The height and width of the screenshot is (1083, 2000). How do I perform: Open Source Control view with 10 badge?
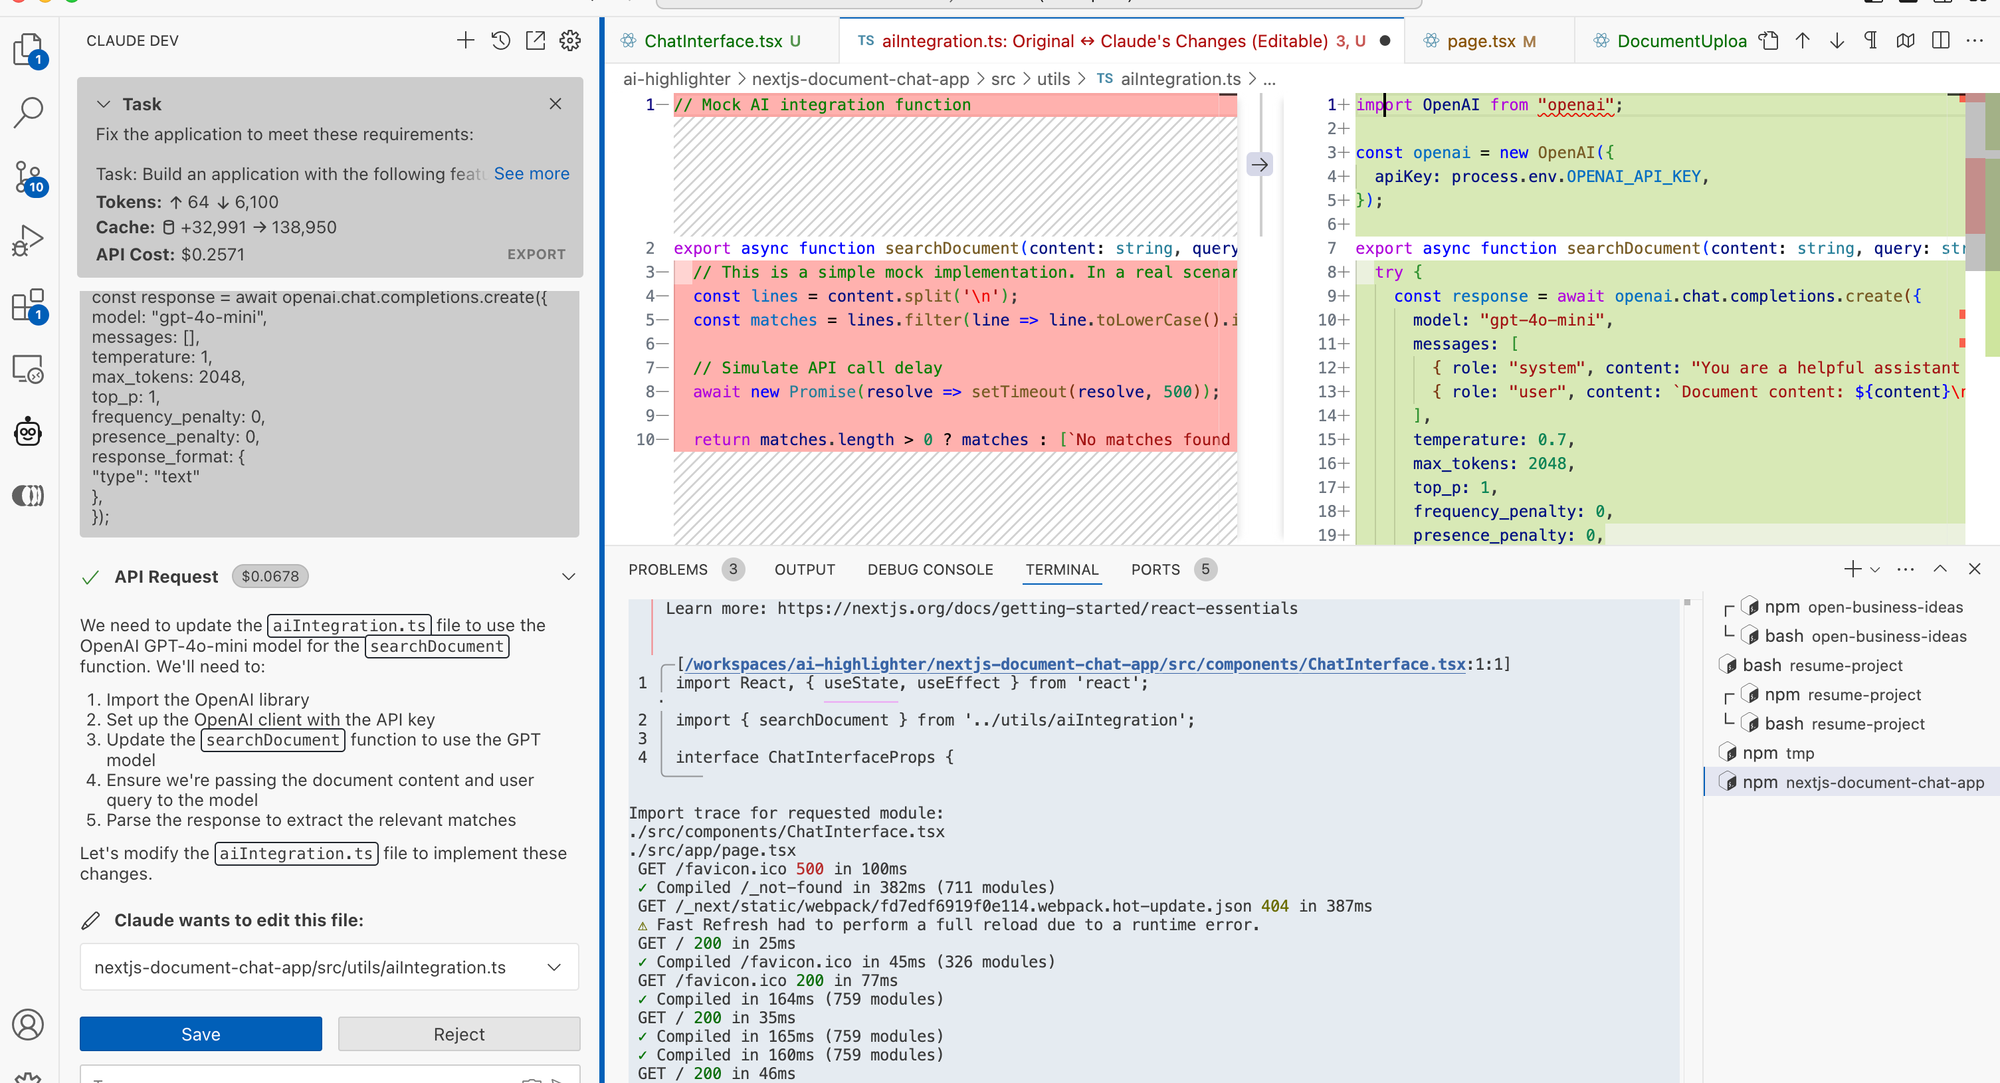pos(28,177)
